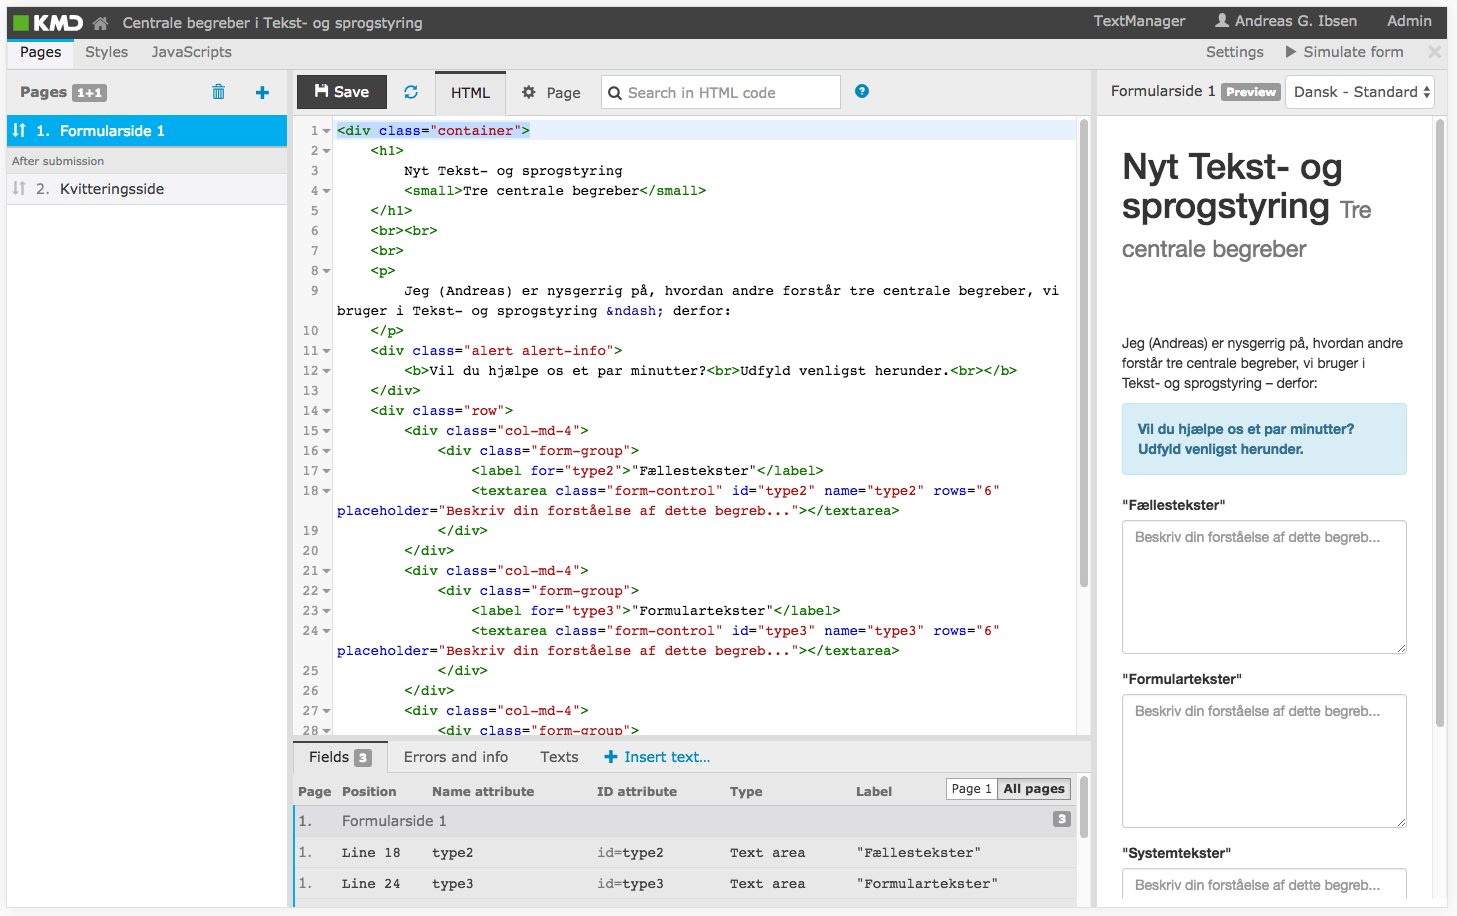Open the Errors and info tab

pyautogui.click(x=455, y=757)
